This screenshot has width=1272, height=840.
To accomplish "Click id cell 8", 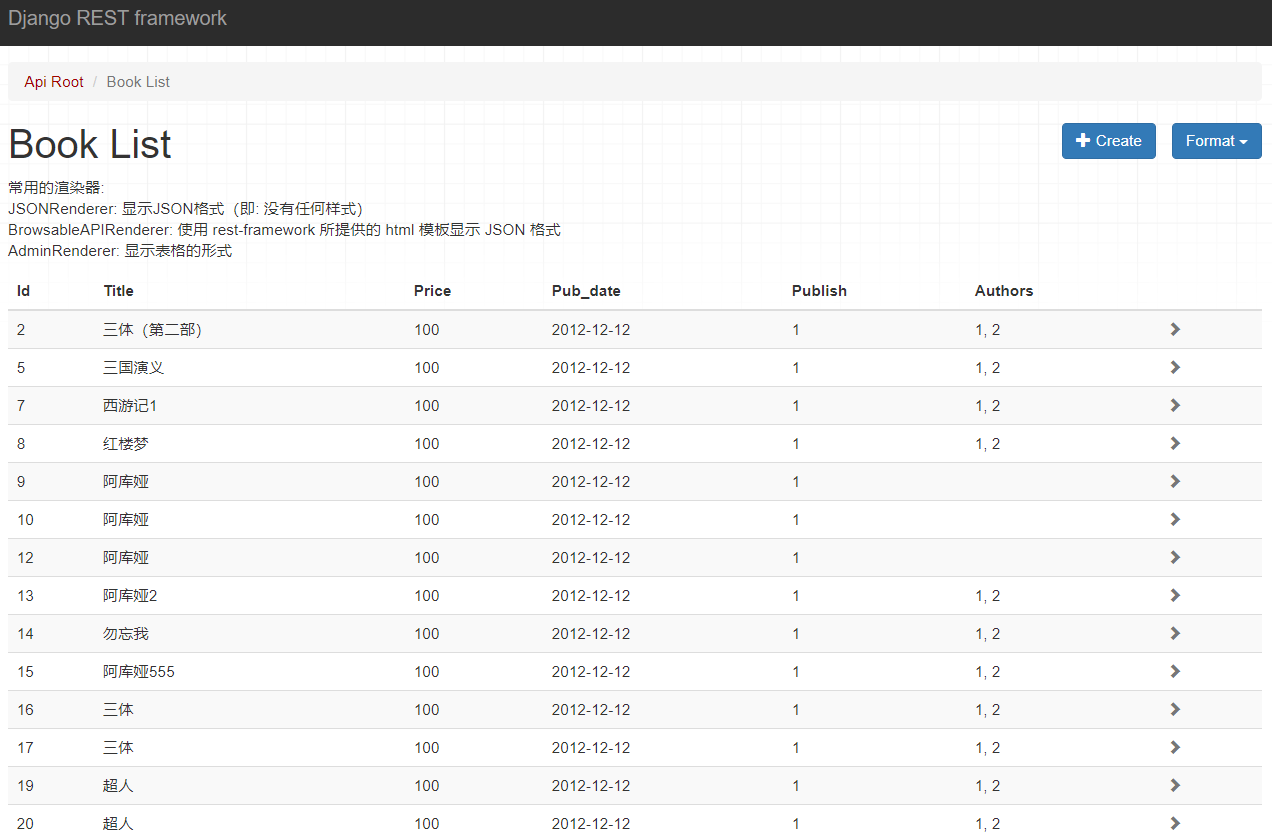I will (x=21, y=444).
